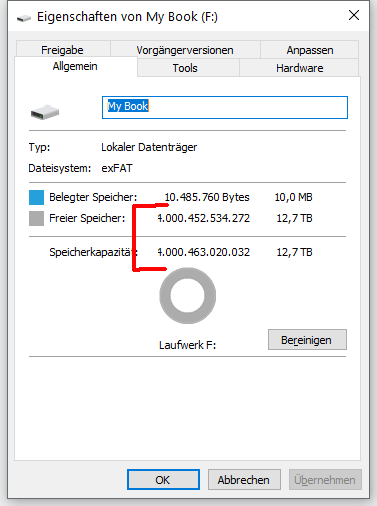Click the free space value 4.000.452.534.272

click(x=204, y=218)
